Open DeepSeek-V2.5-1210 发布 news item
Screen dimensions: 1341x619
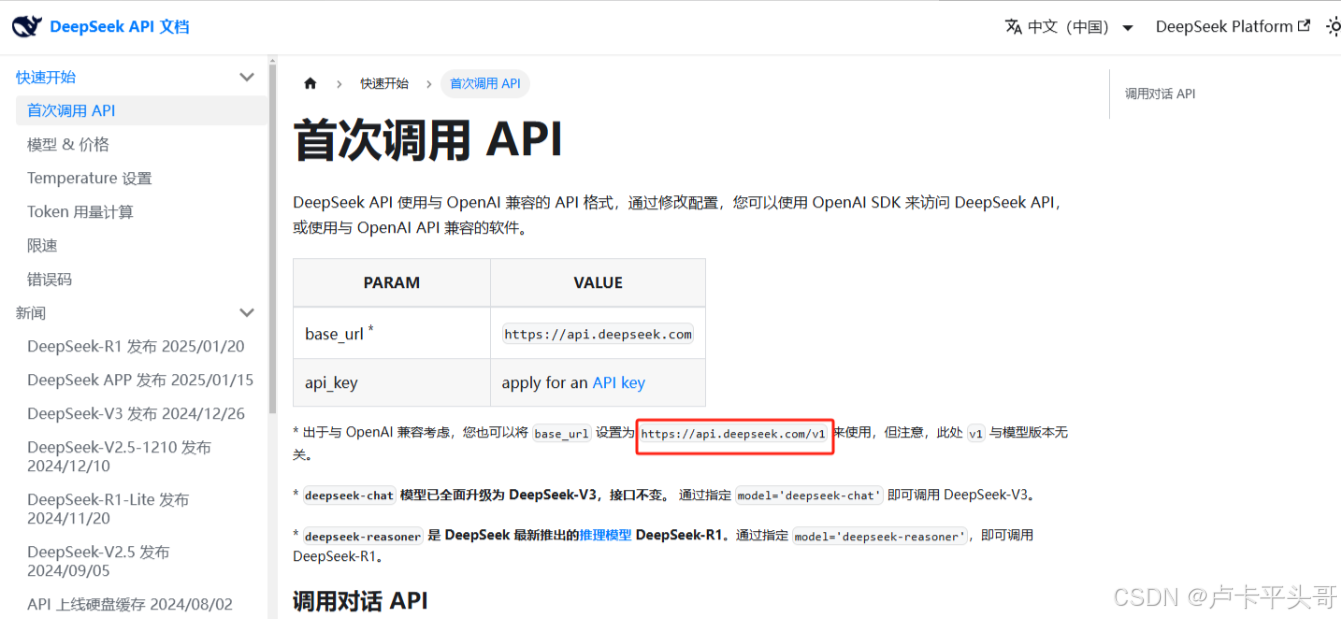pyautogui.click(x=119, y=457)
